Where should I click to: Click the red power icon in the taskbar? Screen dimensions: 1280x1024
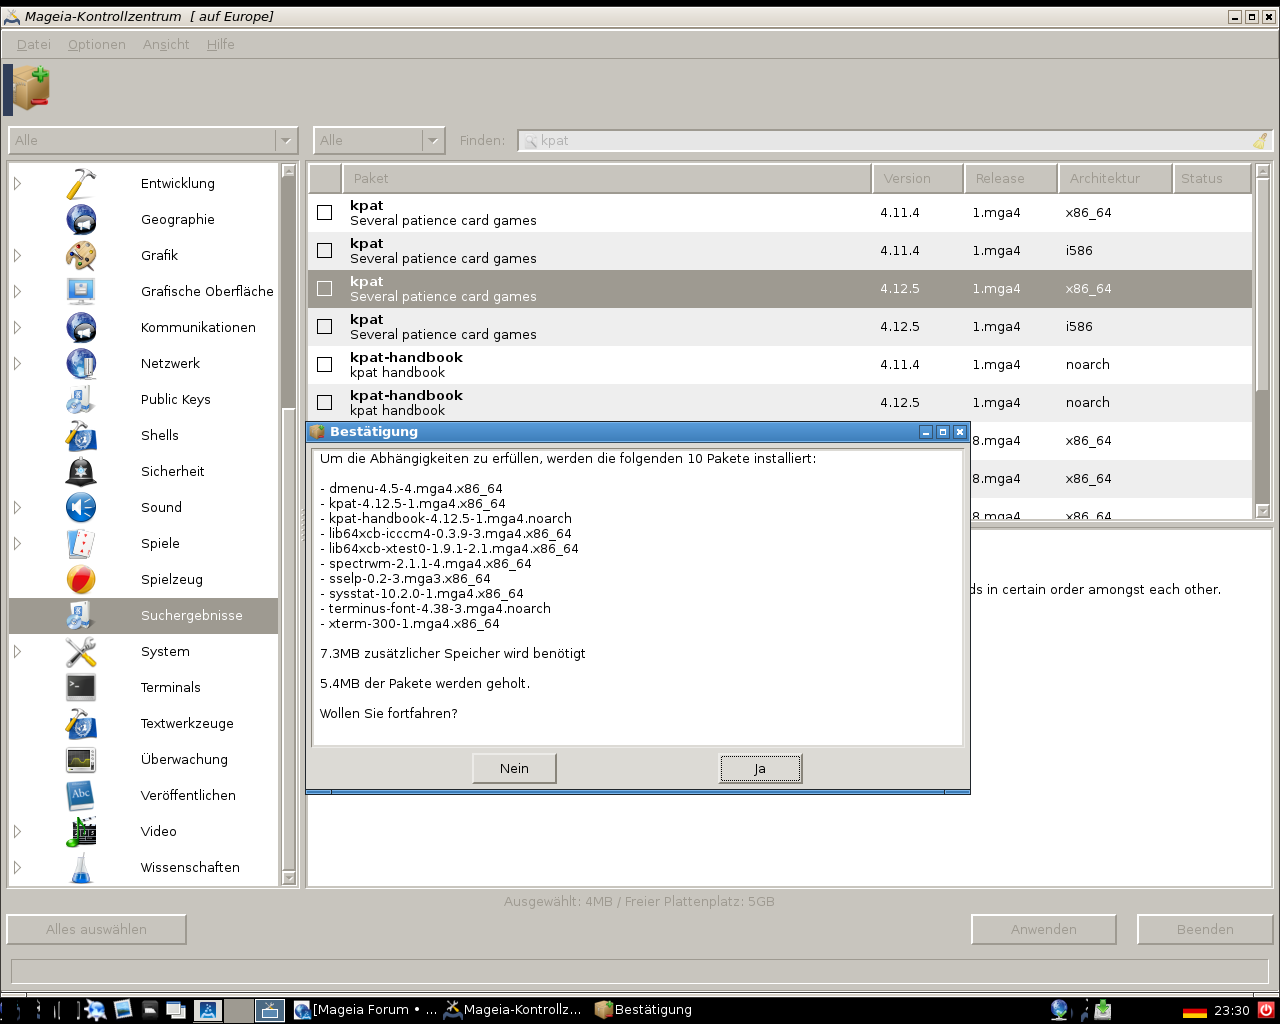[x=1266, y=1010]
